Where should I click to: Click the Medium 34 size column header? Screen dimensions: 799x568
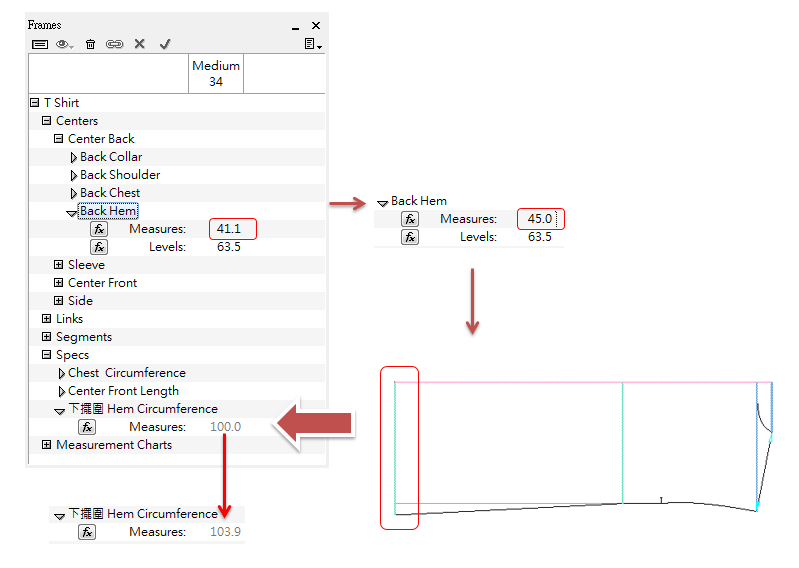tap(216, 74)
